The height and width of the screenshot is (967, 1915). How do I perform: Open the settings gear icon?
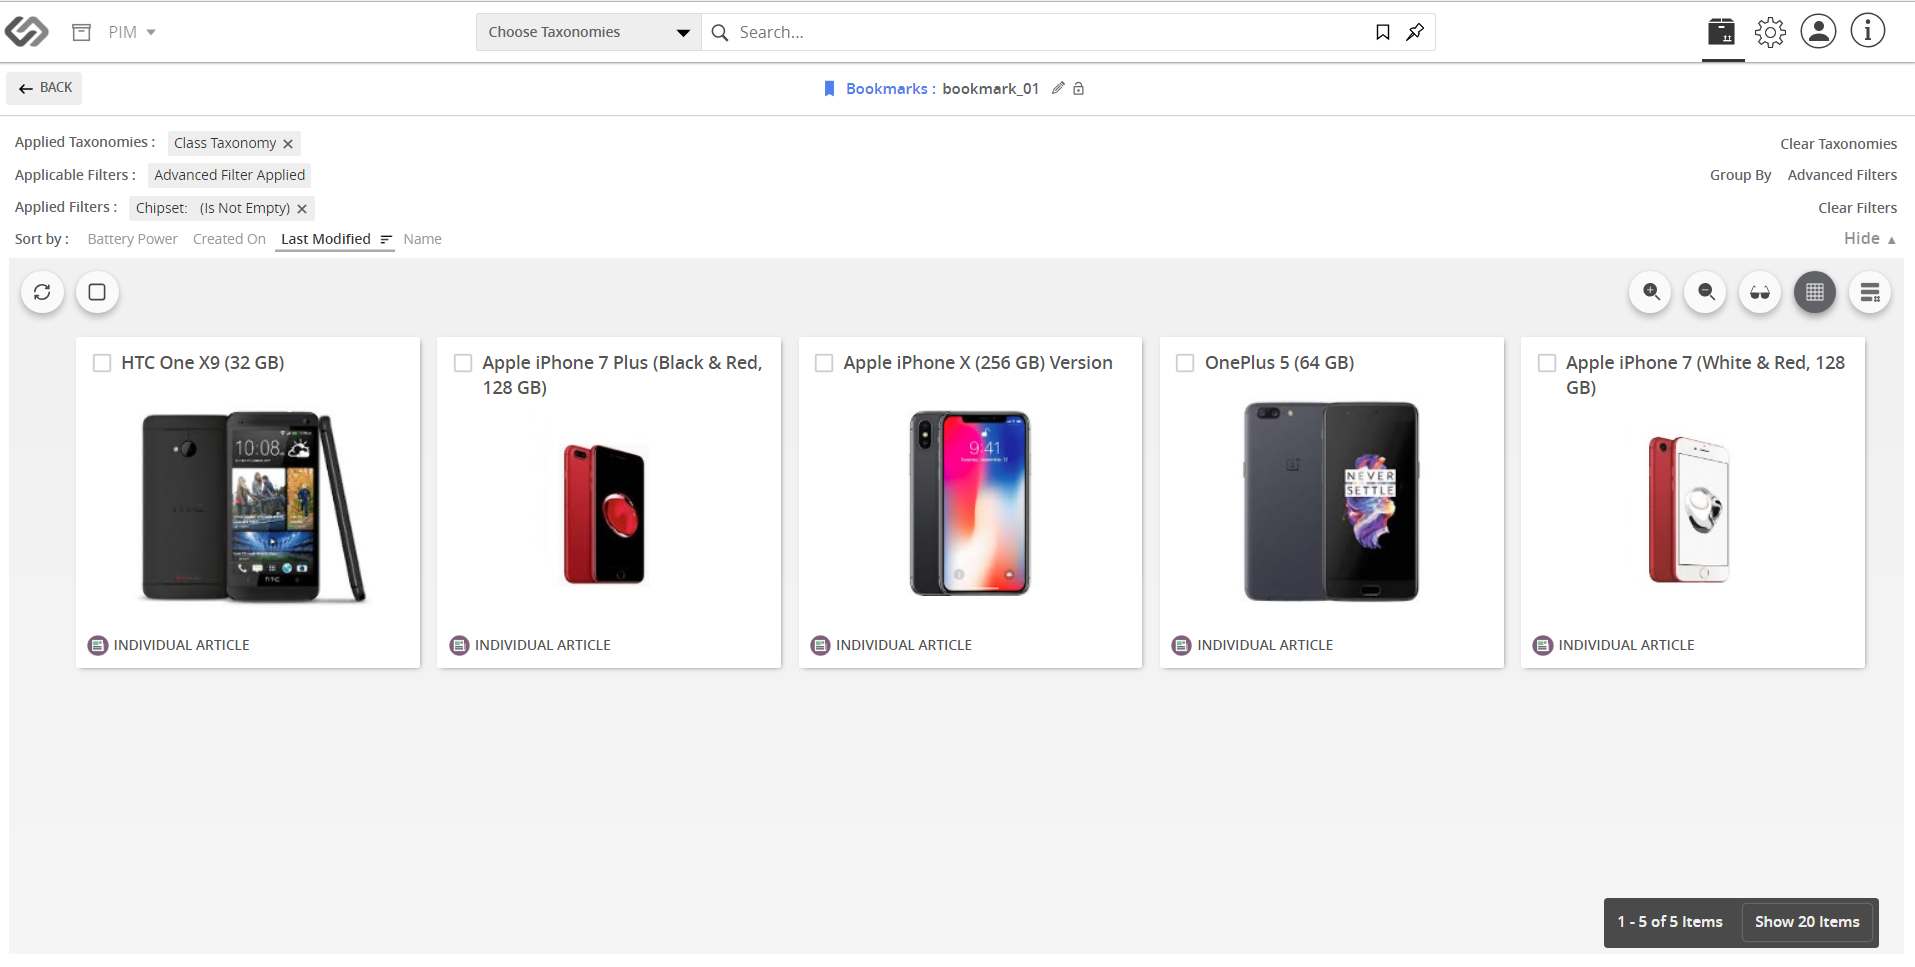(x=1770, y=32)
